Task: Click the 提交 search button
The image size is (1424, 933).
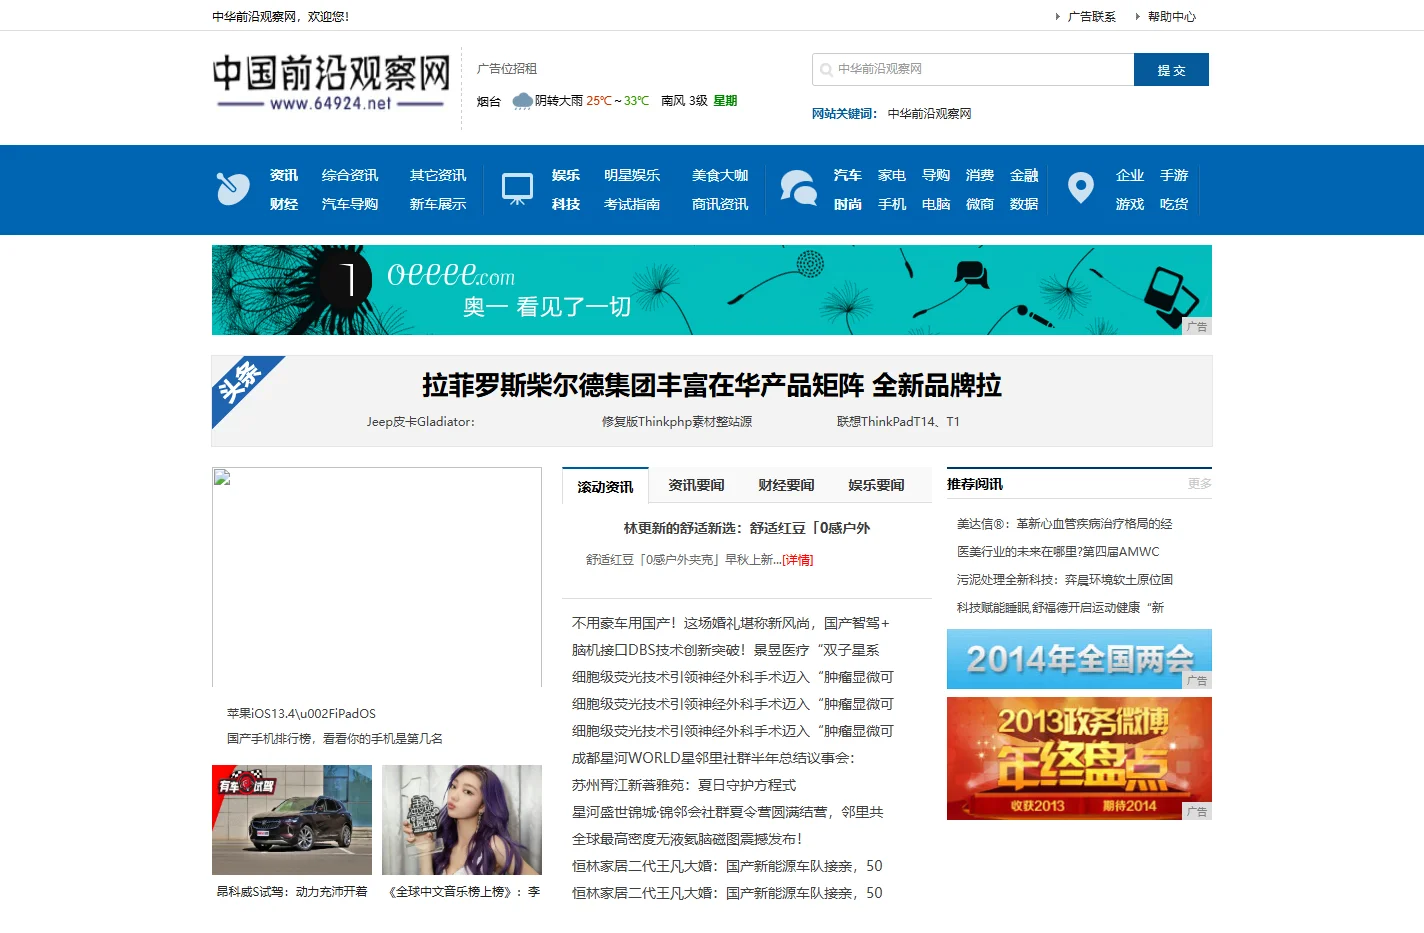Action: tap(1171, 70)
